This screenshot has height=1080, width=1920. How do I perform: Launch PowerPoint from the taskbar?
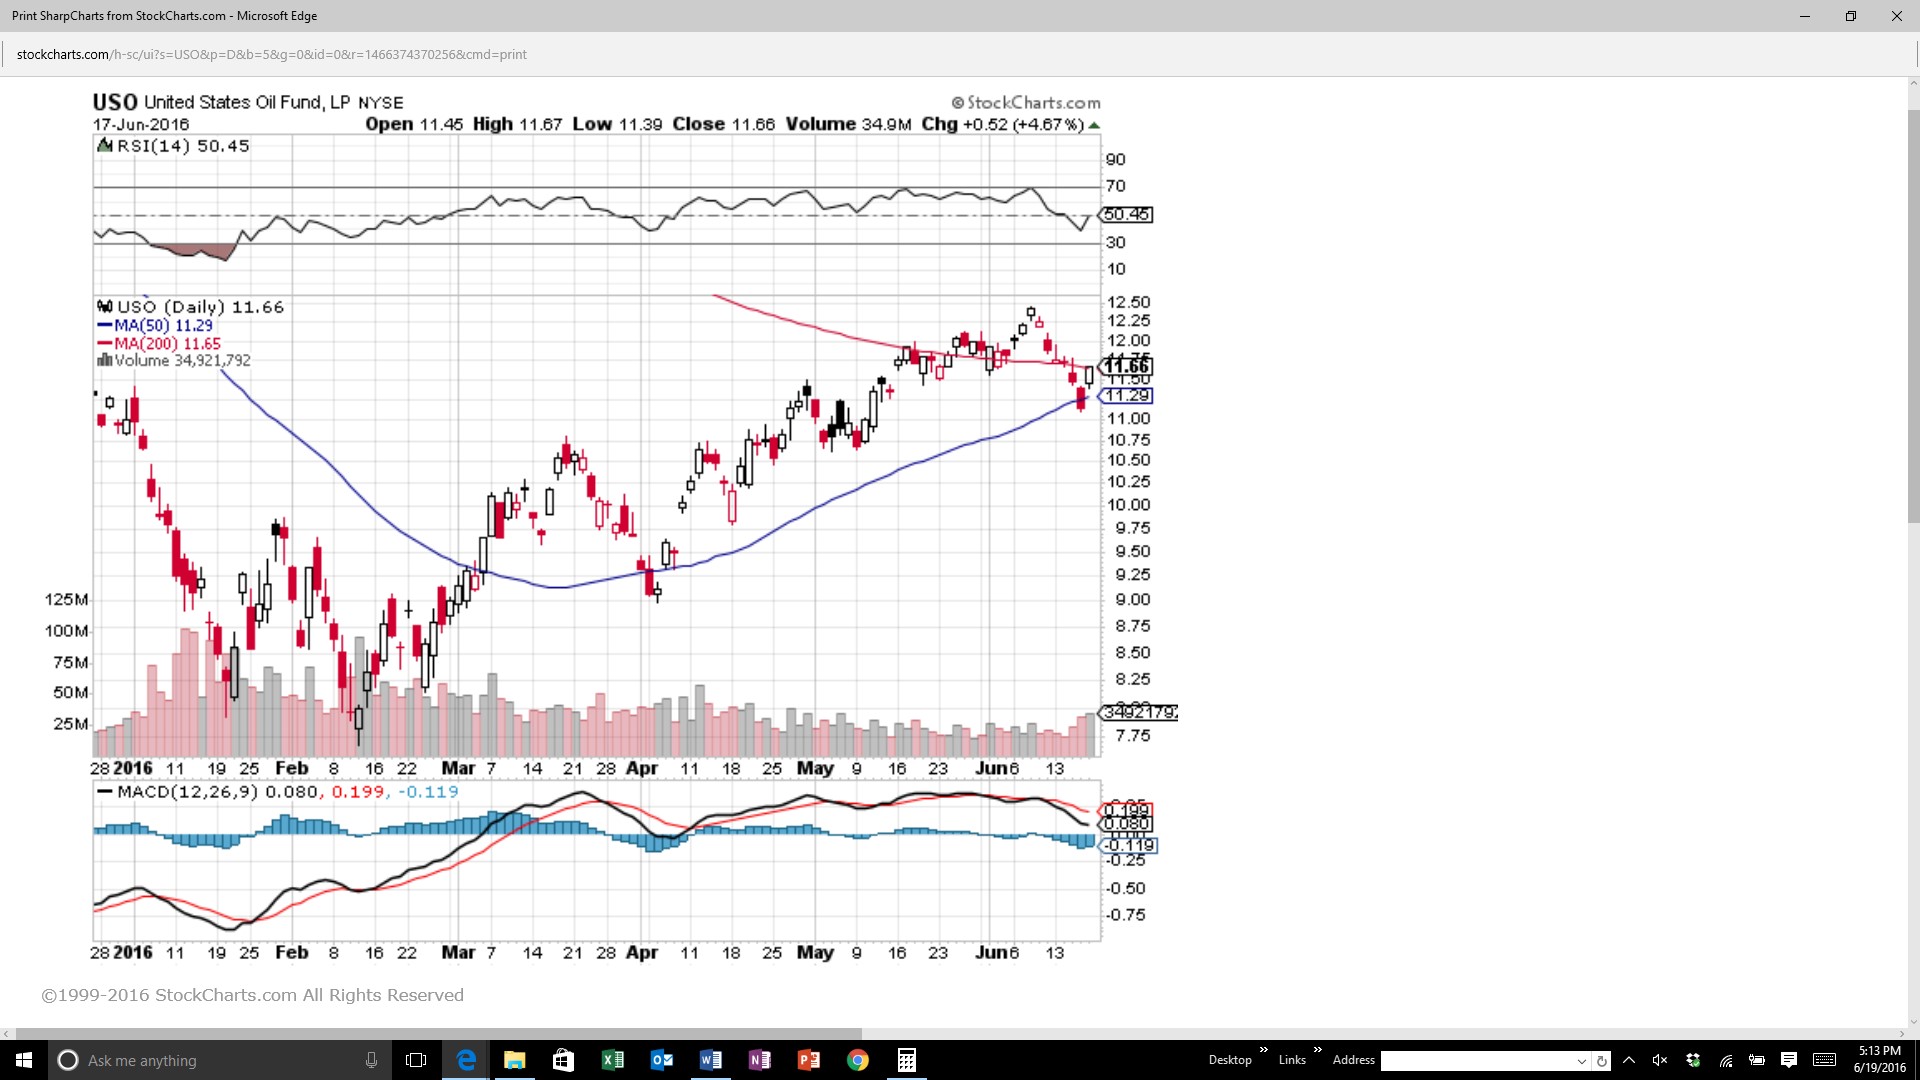pos(808,1060)
